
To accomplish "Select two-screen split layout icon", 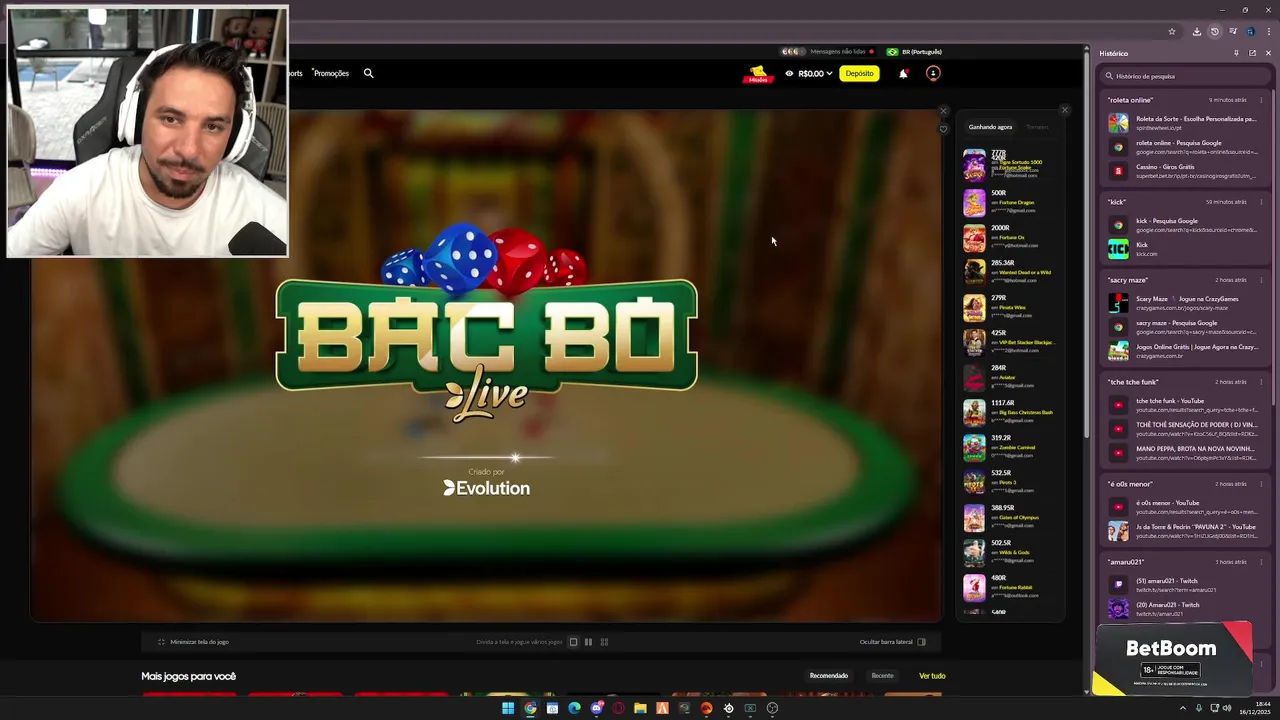I will point(588,642).
